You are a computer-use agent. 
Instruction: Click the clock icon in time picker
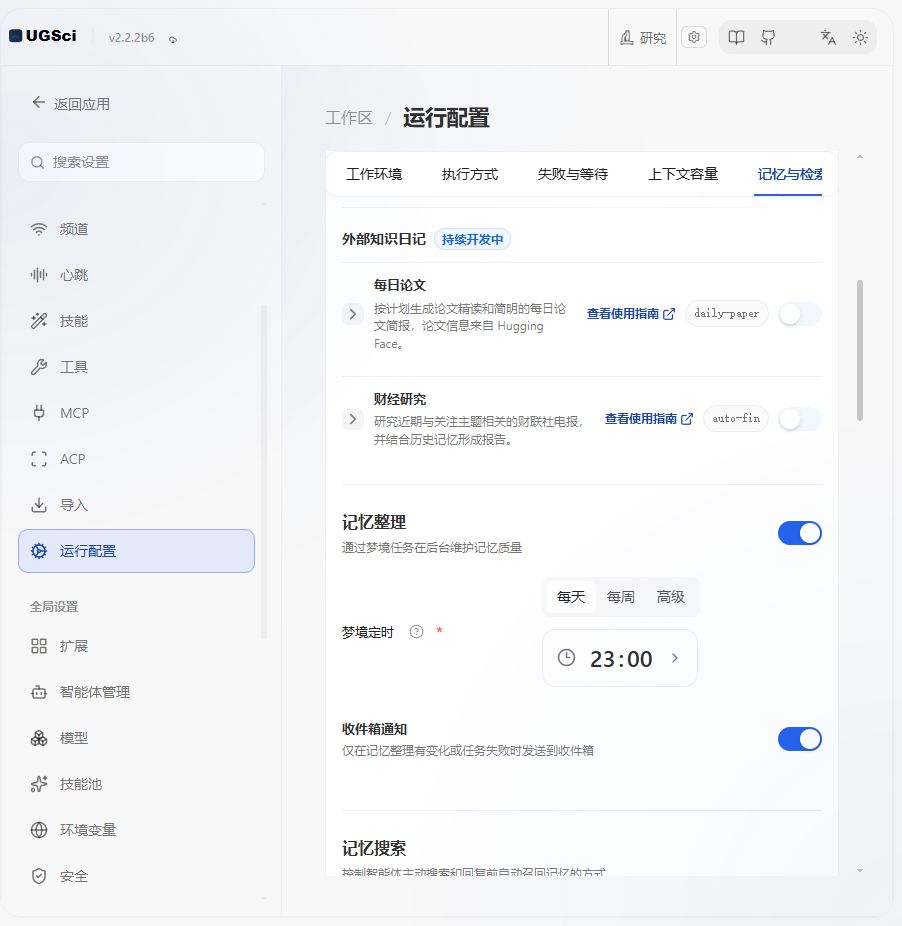point(566,658)
